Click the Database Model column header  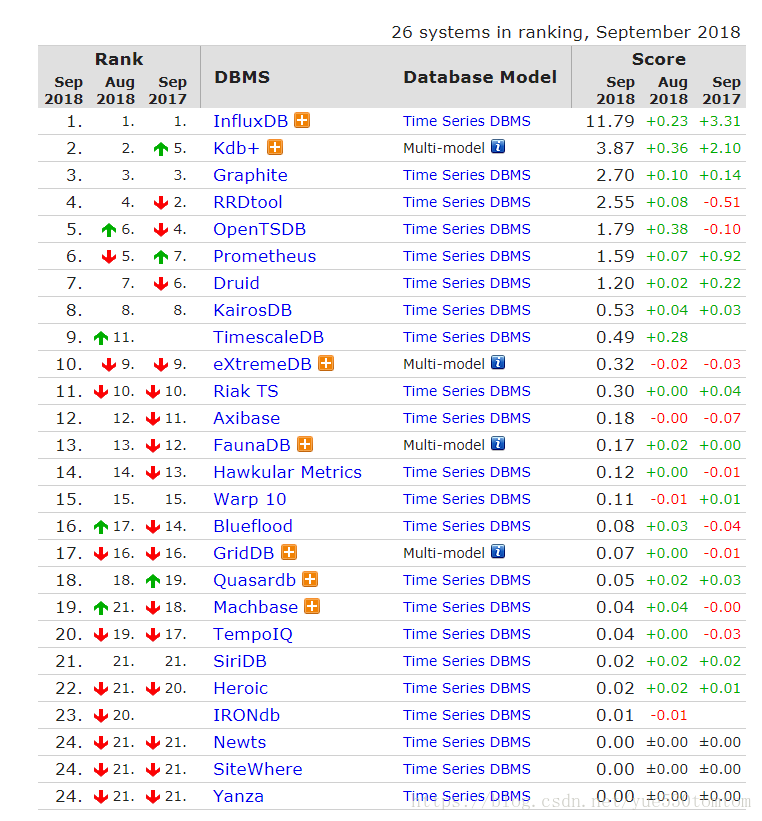(480, 77)
